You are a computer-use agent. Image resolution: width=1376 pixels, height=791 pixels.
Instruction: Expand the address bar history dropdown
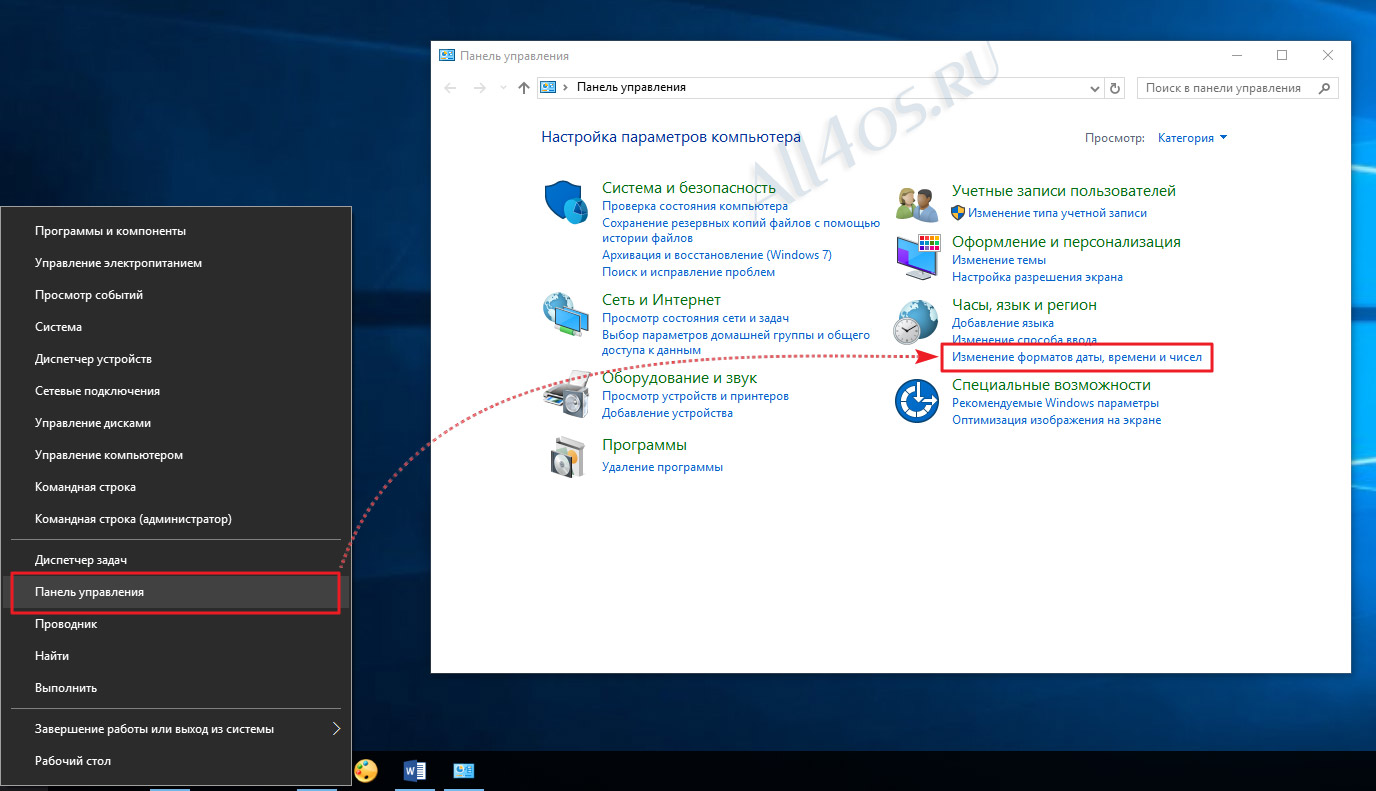coord(1094,88)
